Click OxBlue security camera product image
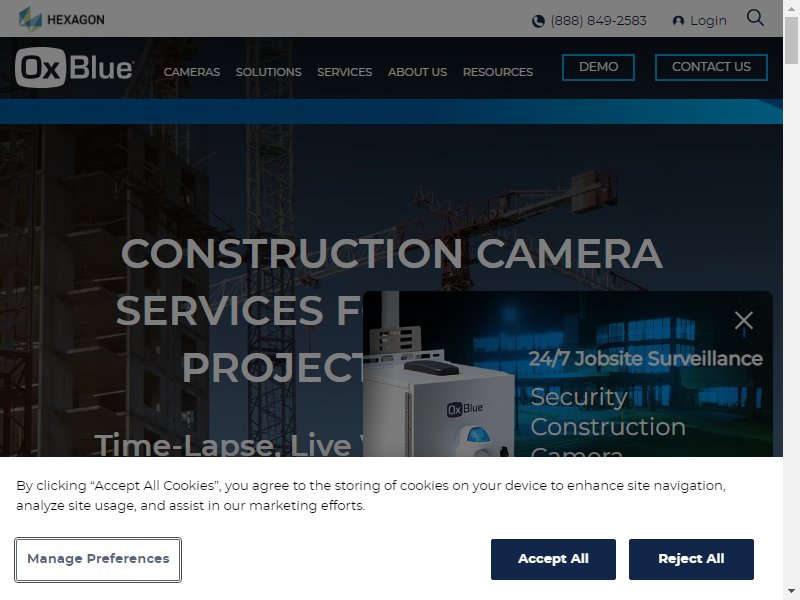The height and width of the screenshot is (600, 800). click(x=439, y=374)
